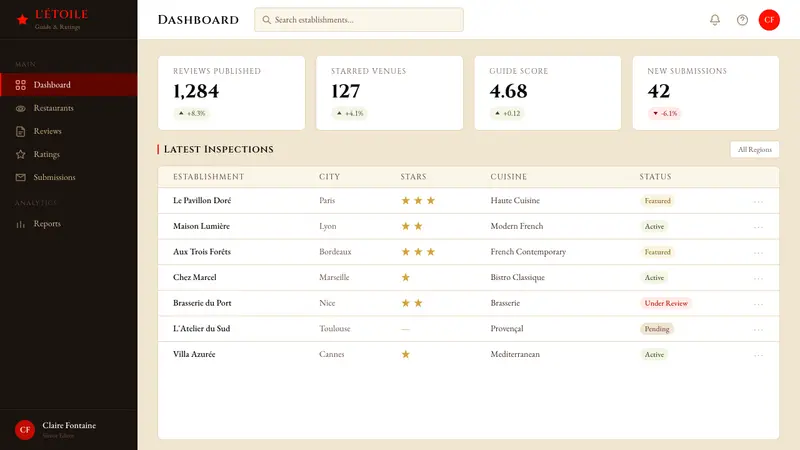The width and height of the screenshot is (800, 450).
Task: Open notifications bell icon
Action: (x=715, y=20)
